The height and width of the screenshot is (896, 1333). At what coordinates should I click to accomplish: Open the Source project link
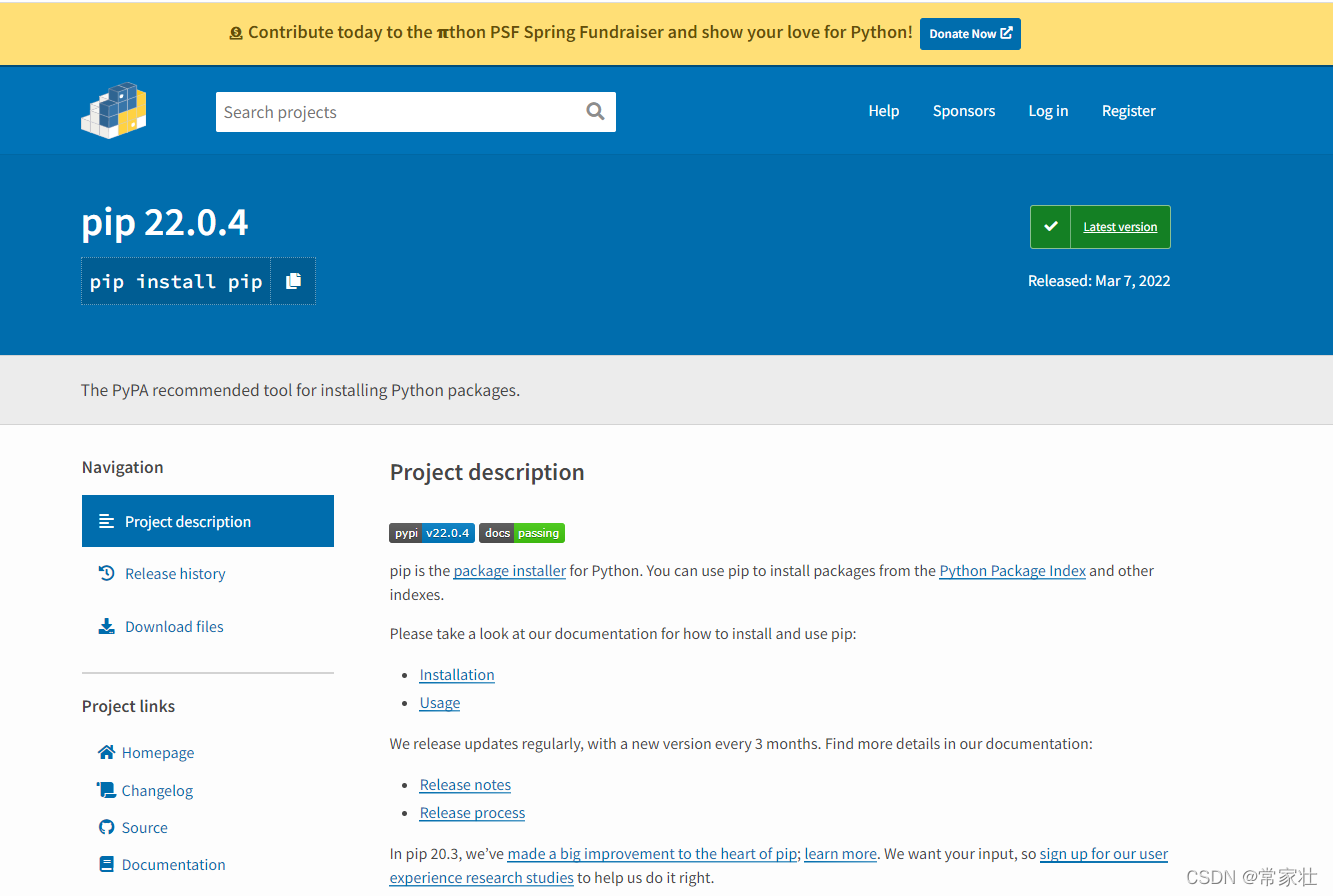[x=145, y=827]
